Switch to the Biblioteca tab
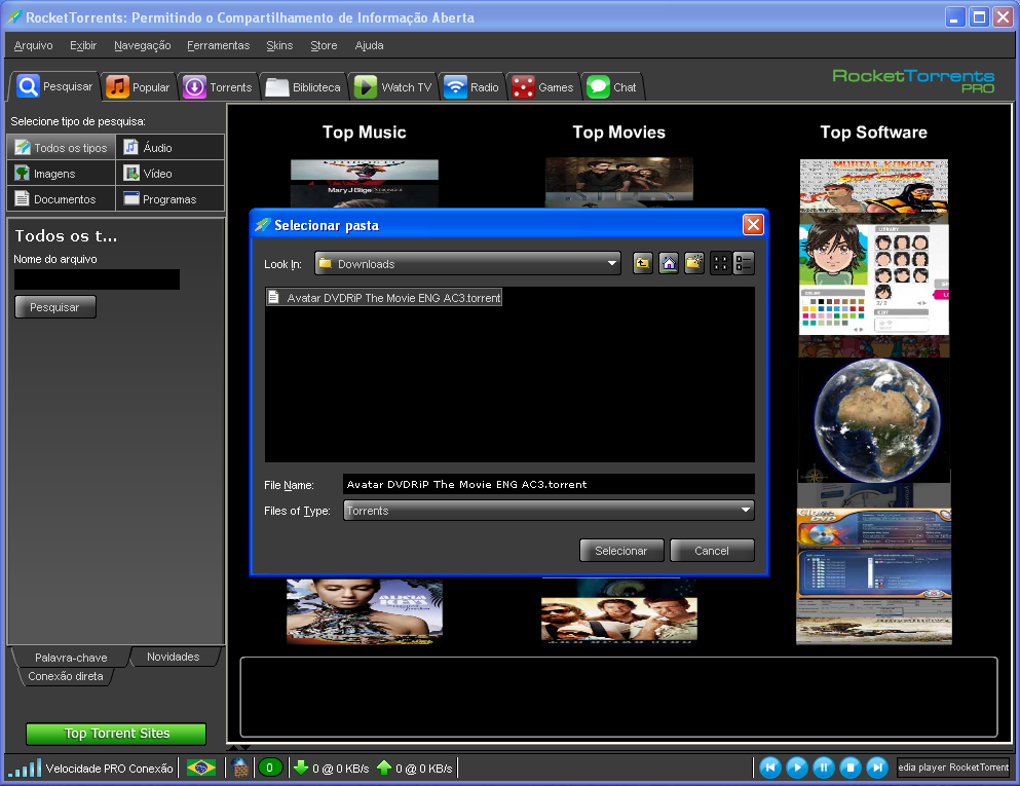This screenshot has width=1020, height=786. [306, 87]
